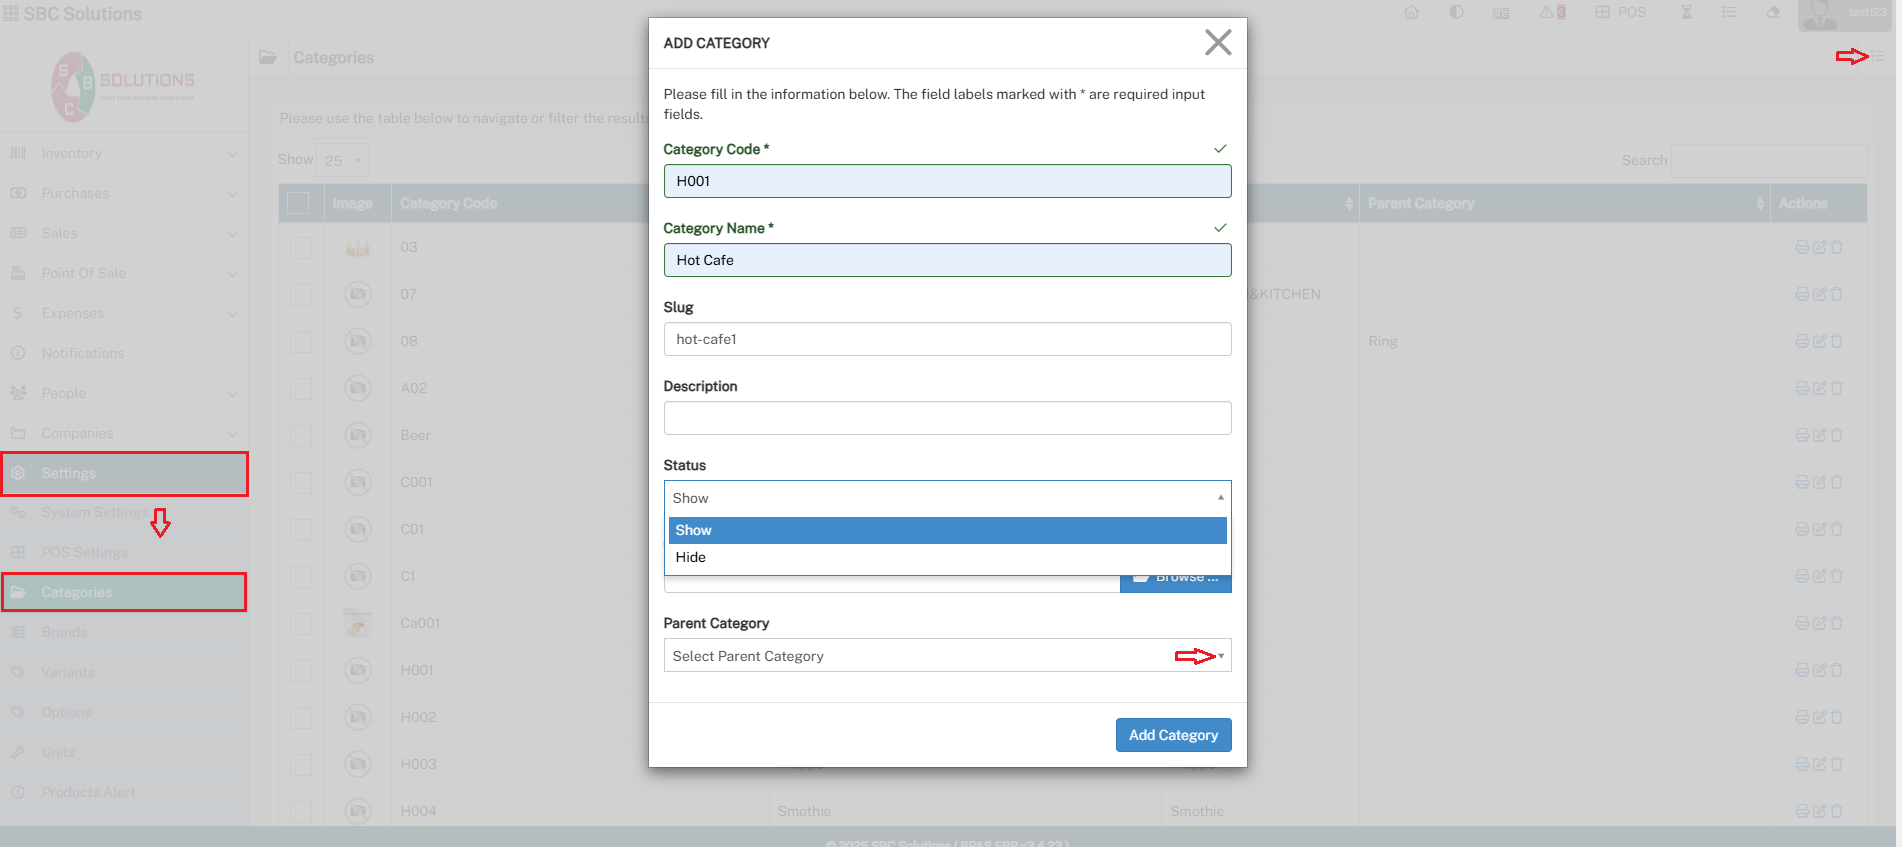Click the delete trash icon for category 03

click(x=1837, y=247)
